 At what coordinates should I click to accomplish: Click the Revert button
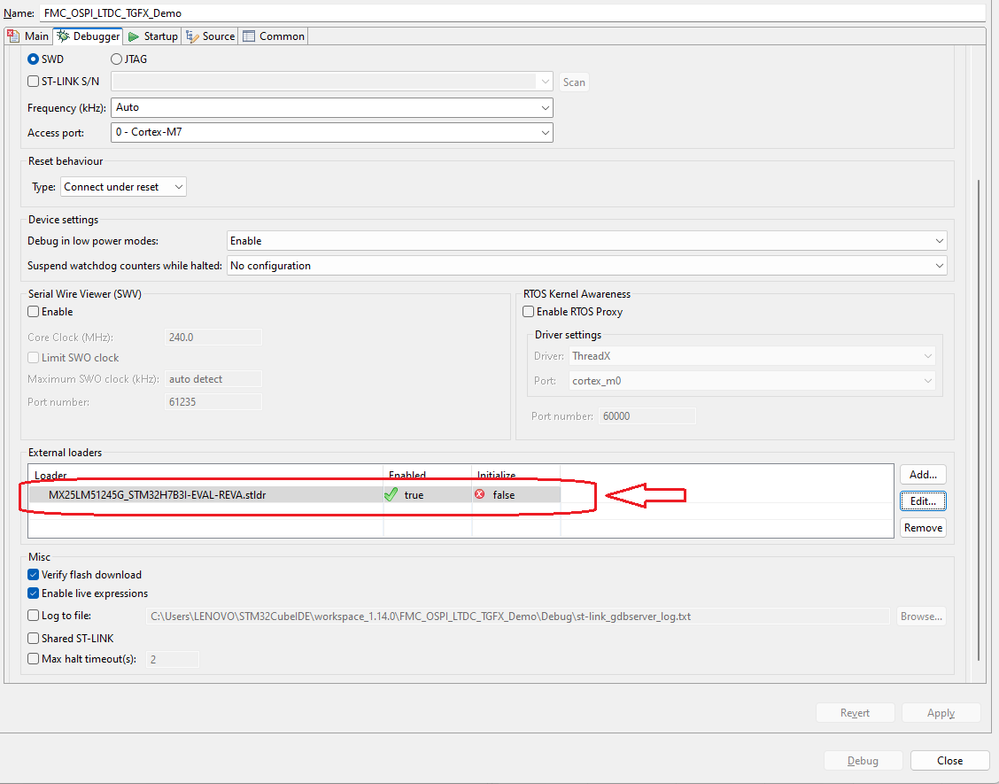coord(855,713)
